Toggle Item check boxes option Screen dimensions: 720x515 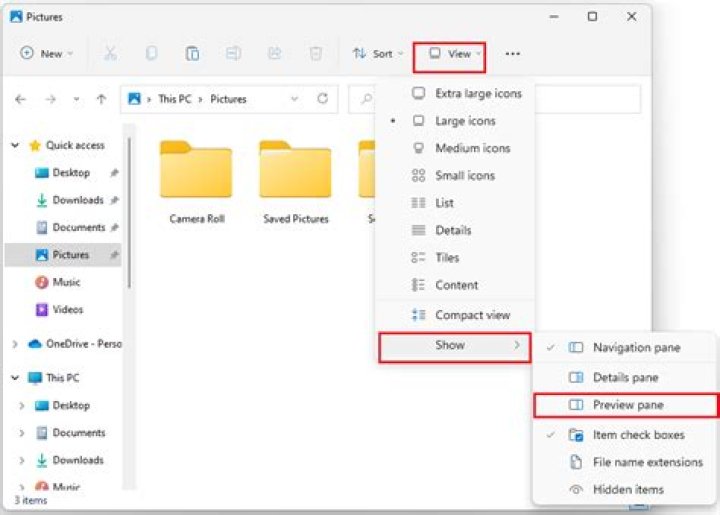coord(624,435)
